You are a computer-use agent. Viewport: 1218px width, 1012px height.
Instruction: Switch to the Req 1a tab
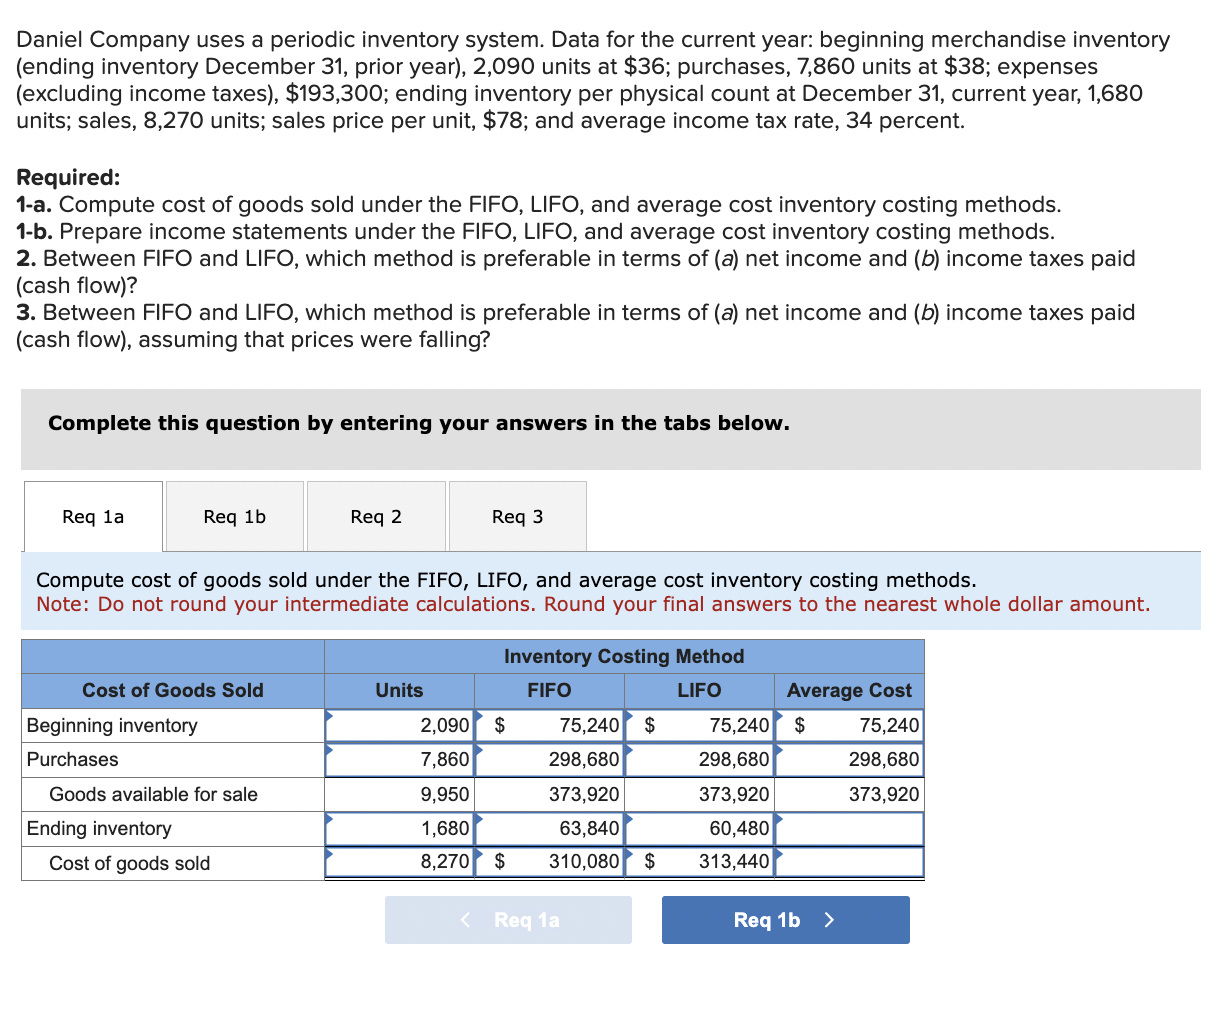tap(92, 516)
